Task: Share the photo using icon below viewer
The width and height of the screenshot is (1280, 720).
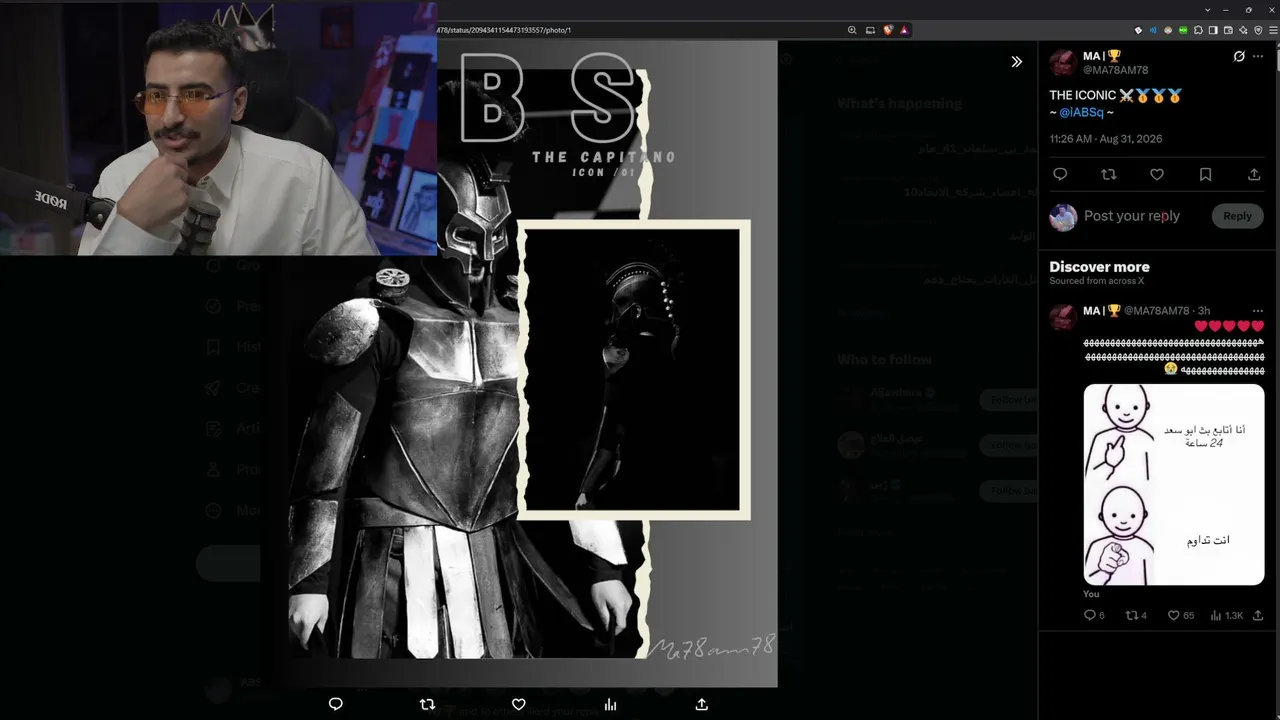Action: coord(701,704)
